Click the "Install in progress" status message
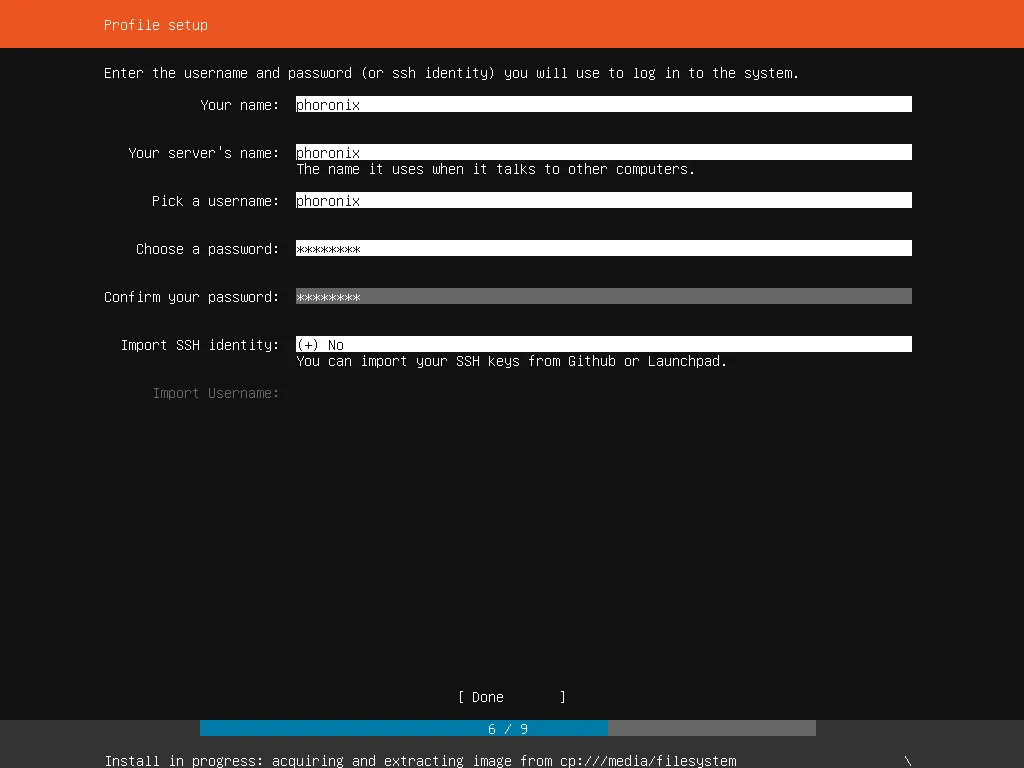 [x=420, y=761]
